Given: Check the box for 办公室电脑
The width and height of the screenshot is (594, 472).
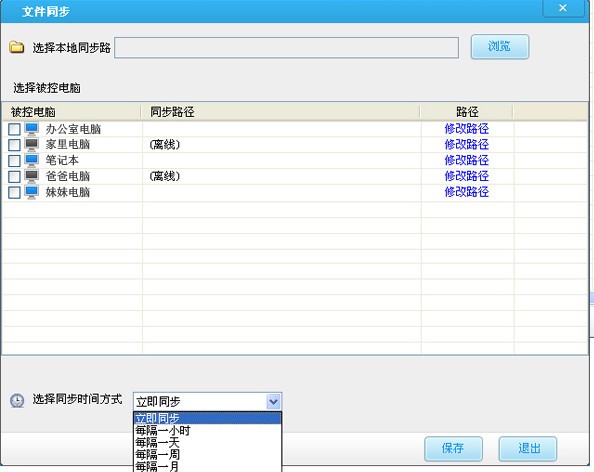Looking at the screenshot, I should (x=14, y=130).
